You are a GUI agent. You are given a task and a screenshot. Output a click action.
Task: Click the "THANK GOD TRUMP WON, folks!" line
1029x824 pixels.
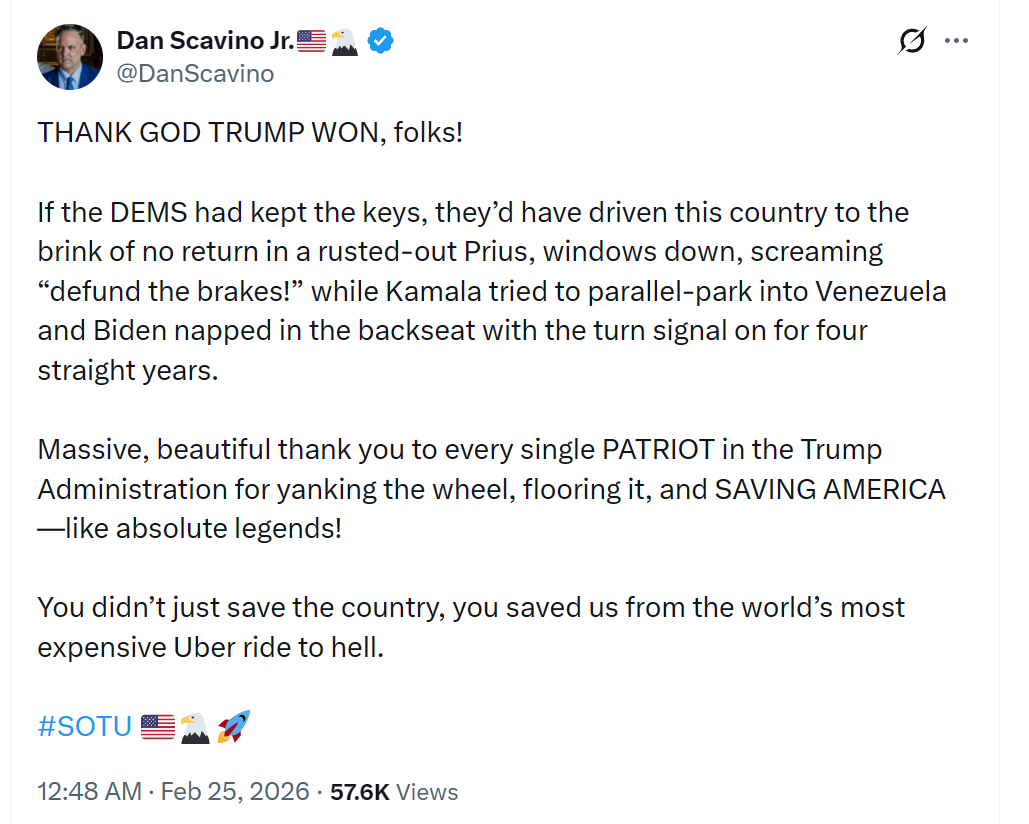pos(250,133)
